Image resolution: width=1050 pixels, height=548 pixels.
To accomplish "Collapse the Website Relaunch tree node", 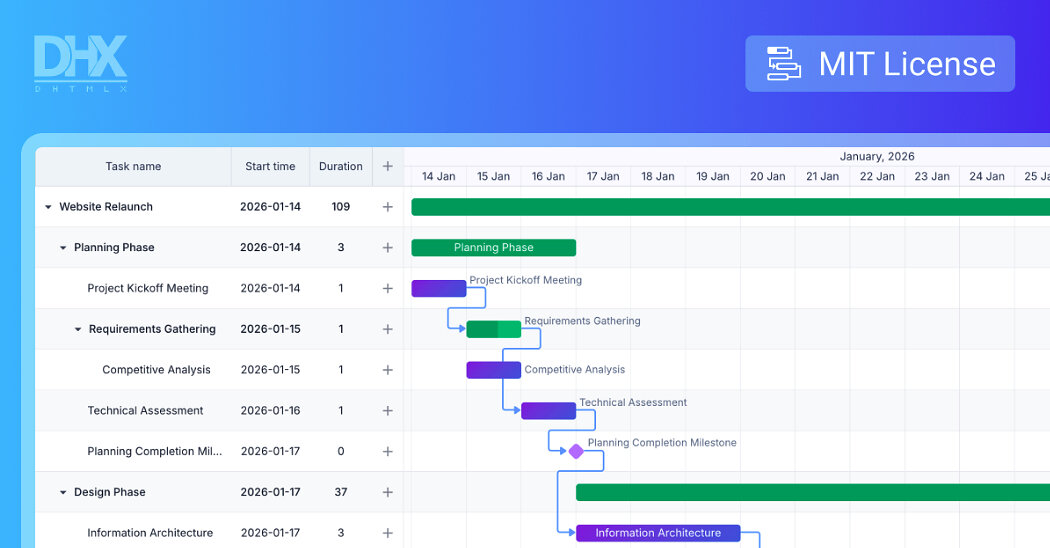I will pyautogui.click(x=48, y=207).
